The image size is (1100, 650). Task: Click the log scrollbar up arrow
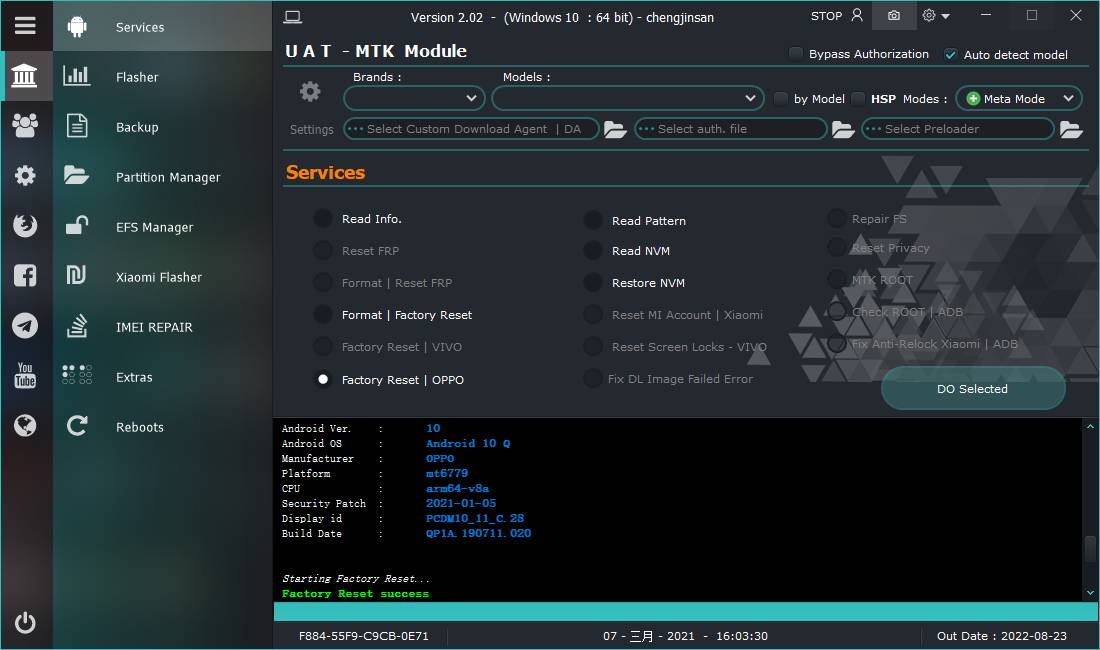tap(1090, 426)
